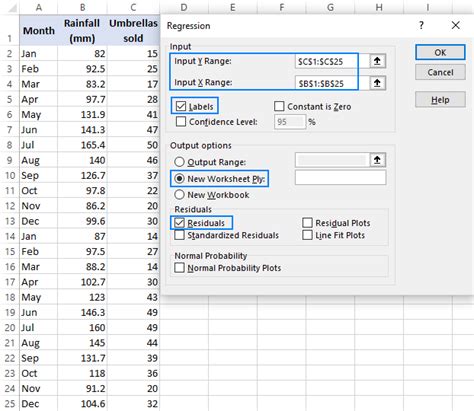The height and width of the screenshot is (411, 474).
Task: Select column A header
Action: click(39, 7)
